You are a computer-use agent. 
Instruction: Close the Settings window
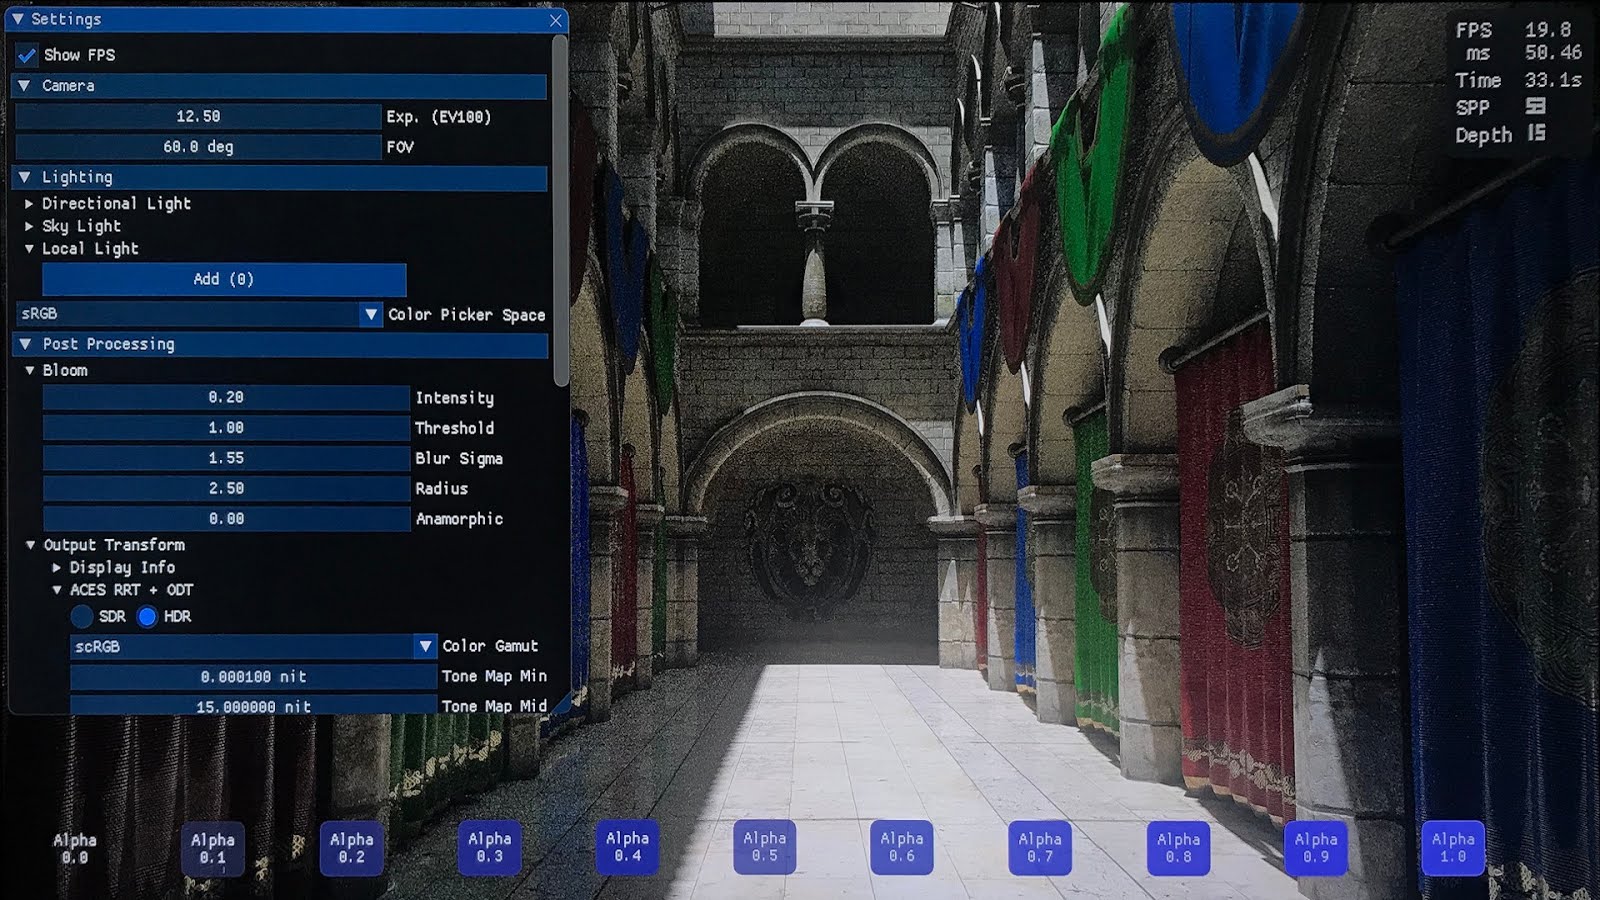(x=556, y=20)
